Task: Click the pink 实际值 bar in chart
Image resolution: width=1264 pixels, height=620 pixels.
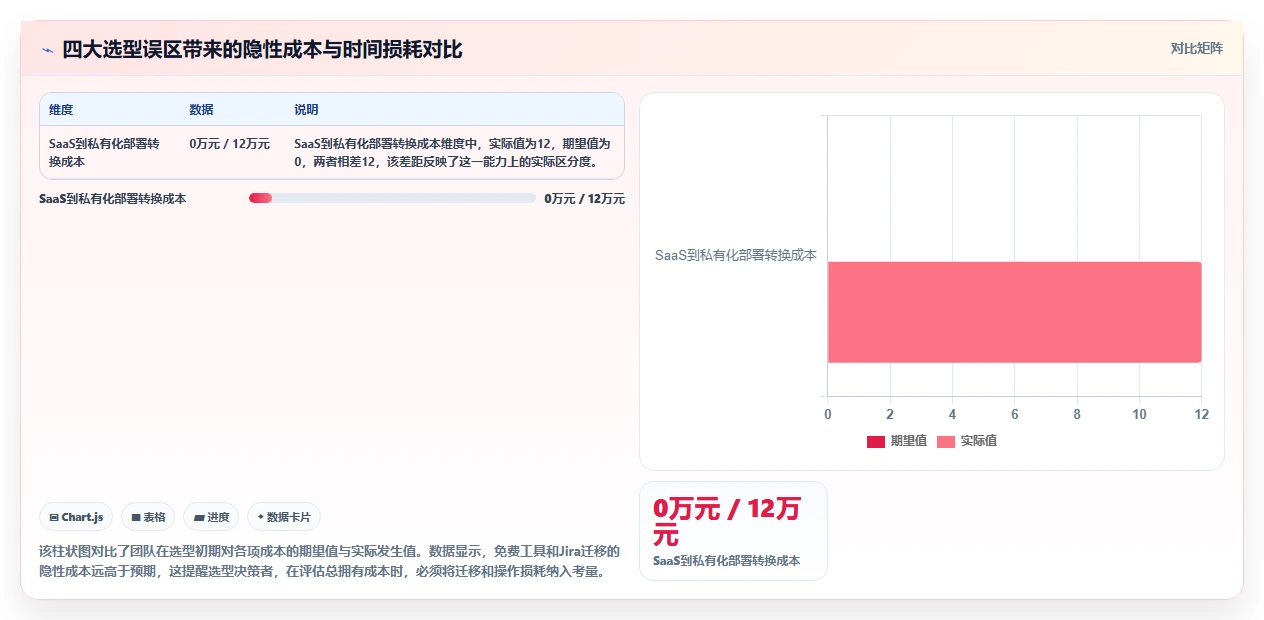Action: pos(1014,312)
